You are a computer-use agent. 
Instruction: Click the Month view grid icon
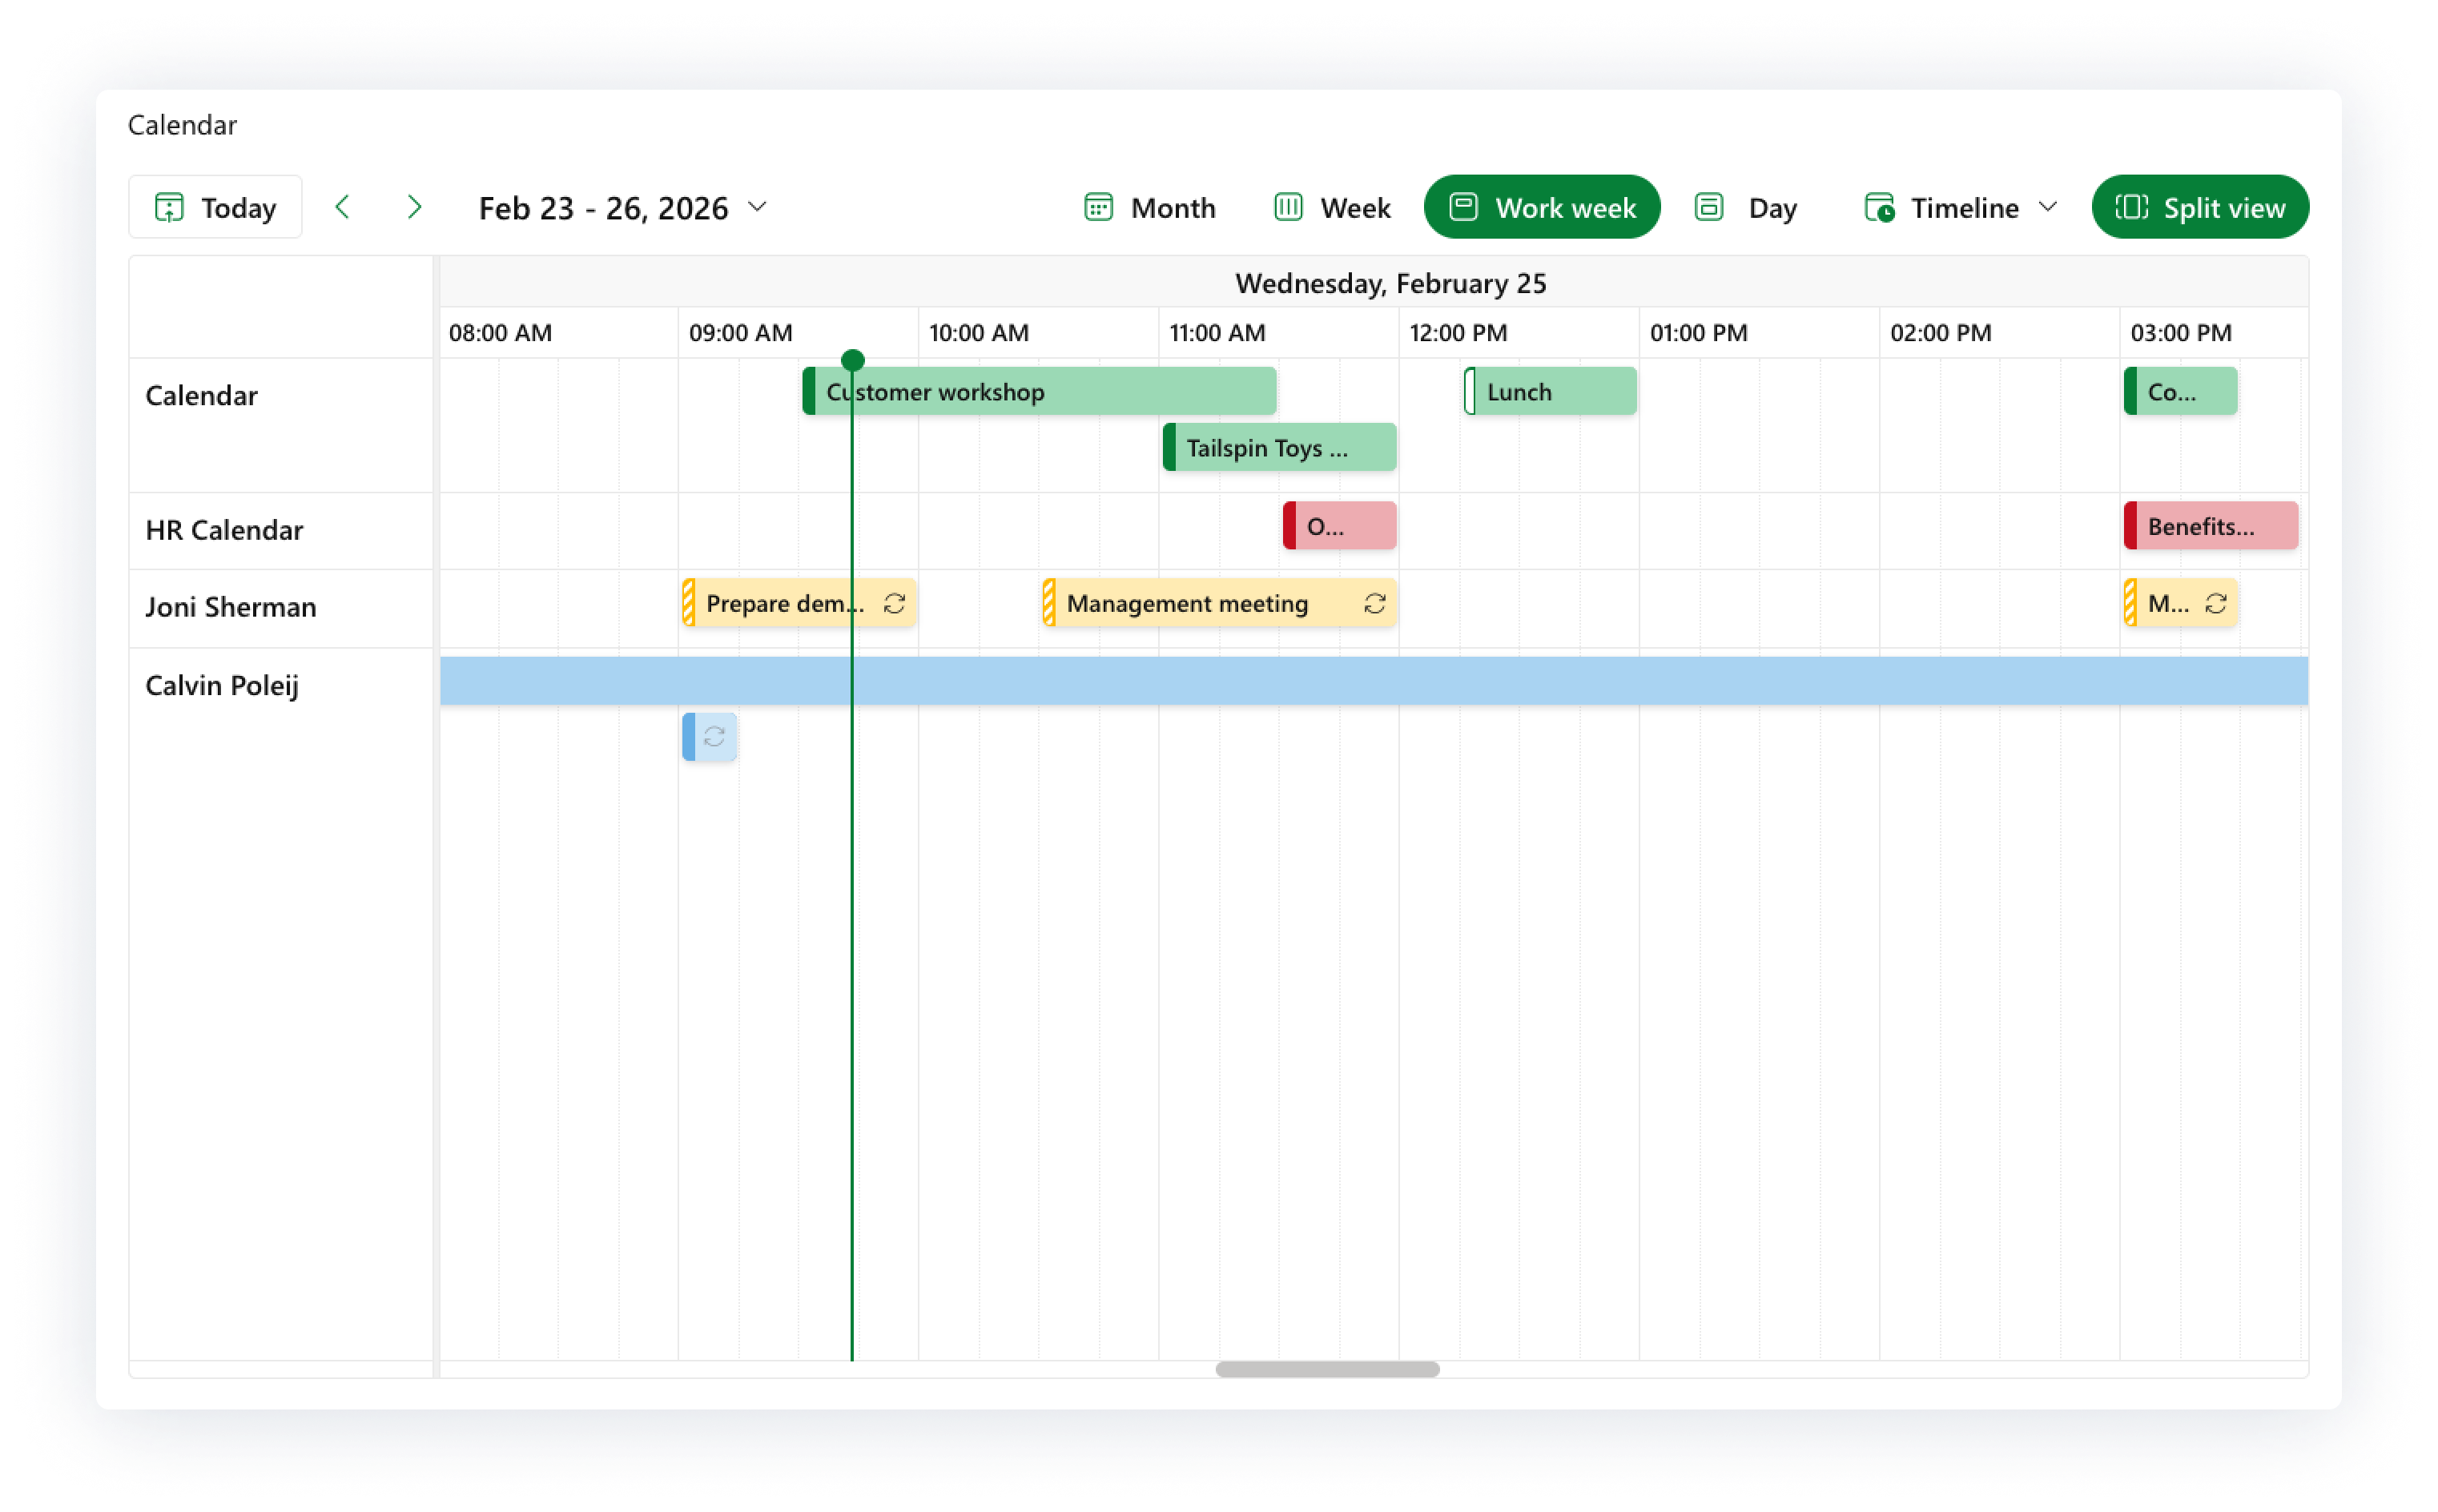1098,207
